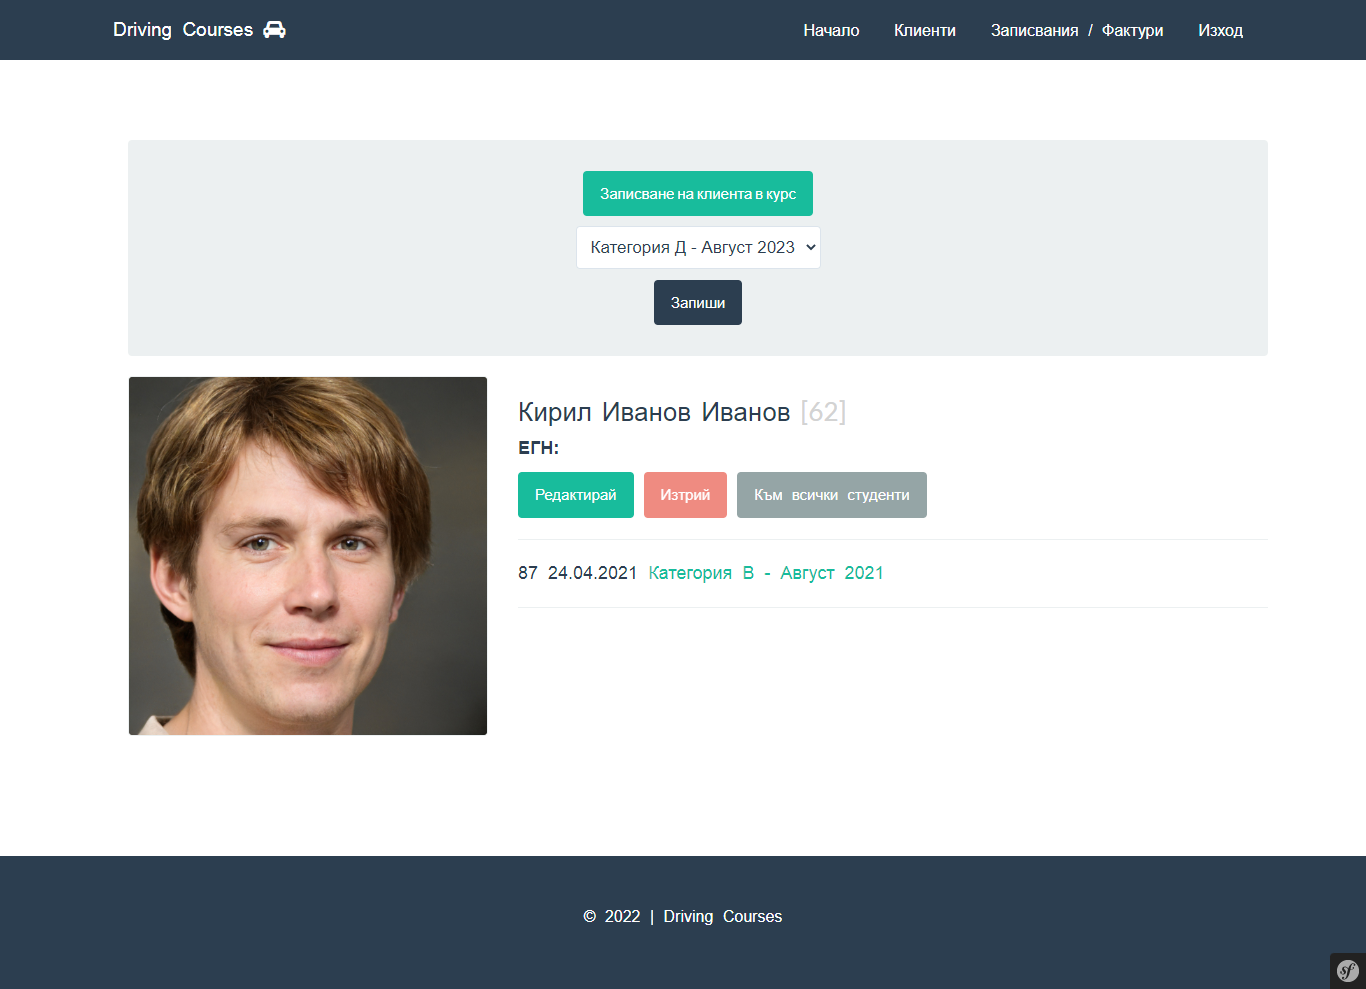Click the client's profile photo
Screen dimensions: 1366x989
[x=307, y=555]
